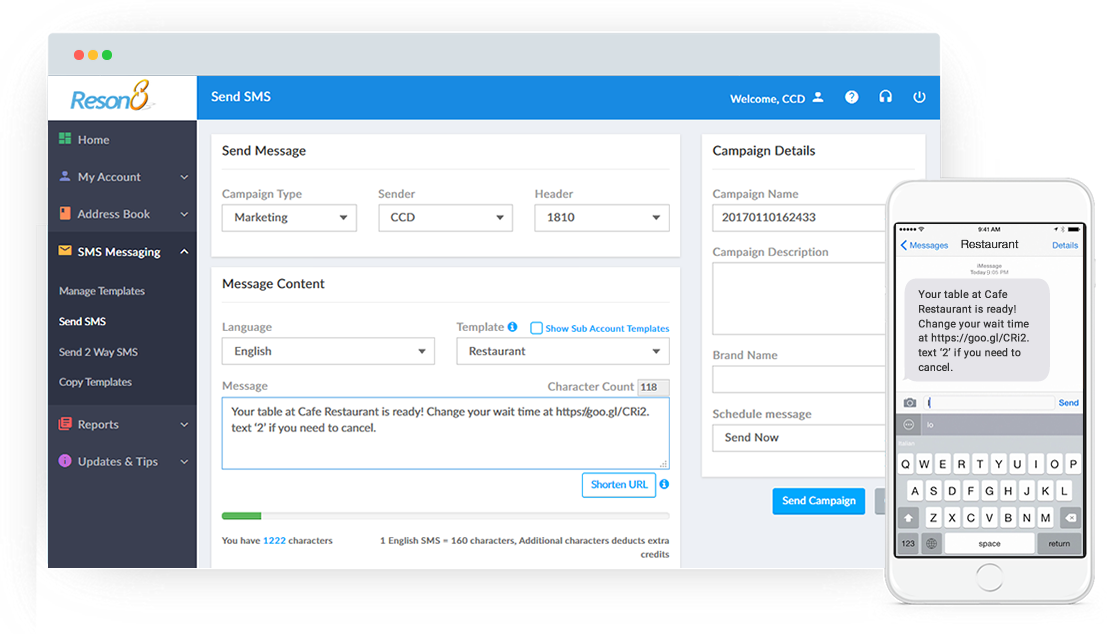Open the help question mark icon
Image resolution: width=1107 pixels, height=634 pixels.
(851, 97)
